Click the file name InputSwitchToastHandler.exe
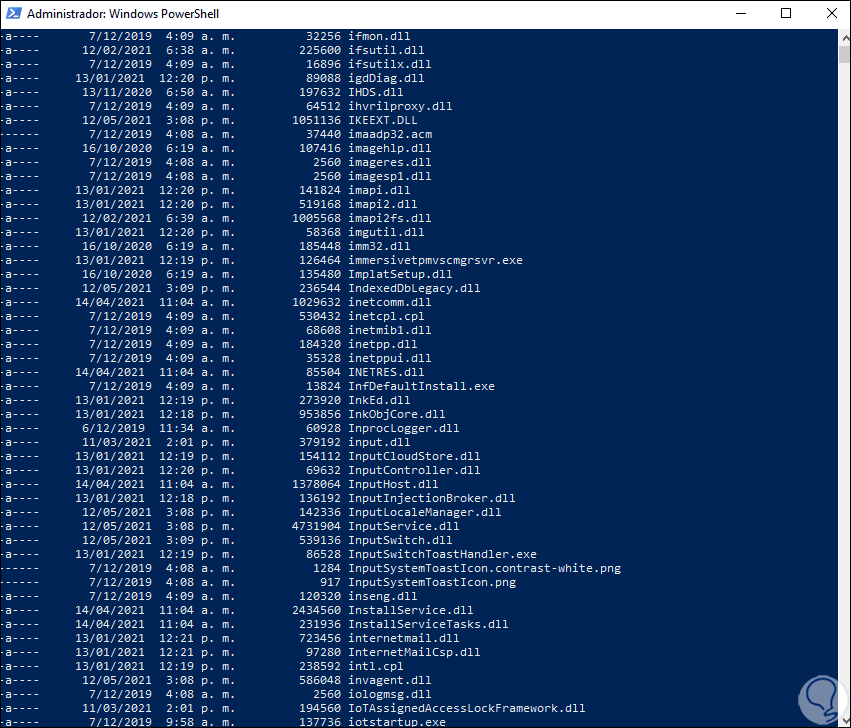Screen dimensions: 851x728 [442, 555]
